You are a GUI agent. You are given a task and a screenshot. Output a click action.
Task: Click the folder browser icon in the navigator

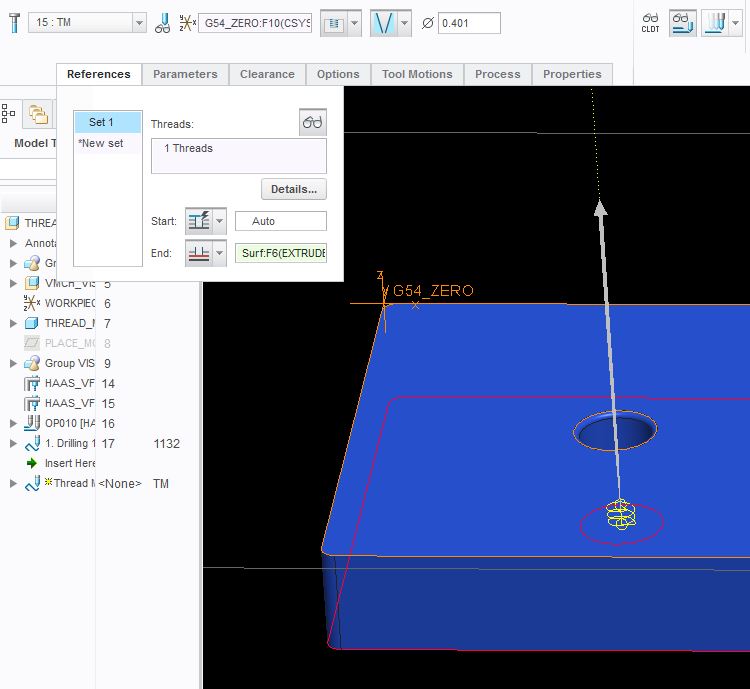(38, 115)
